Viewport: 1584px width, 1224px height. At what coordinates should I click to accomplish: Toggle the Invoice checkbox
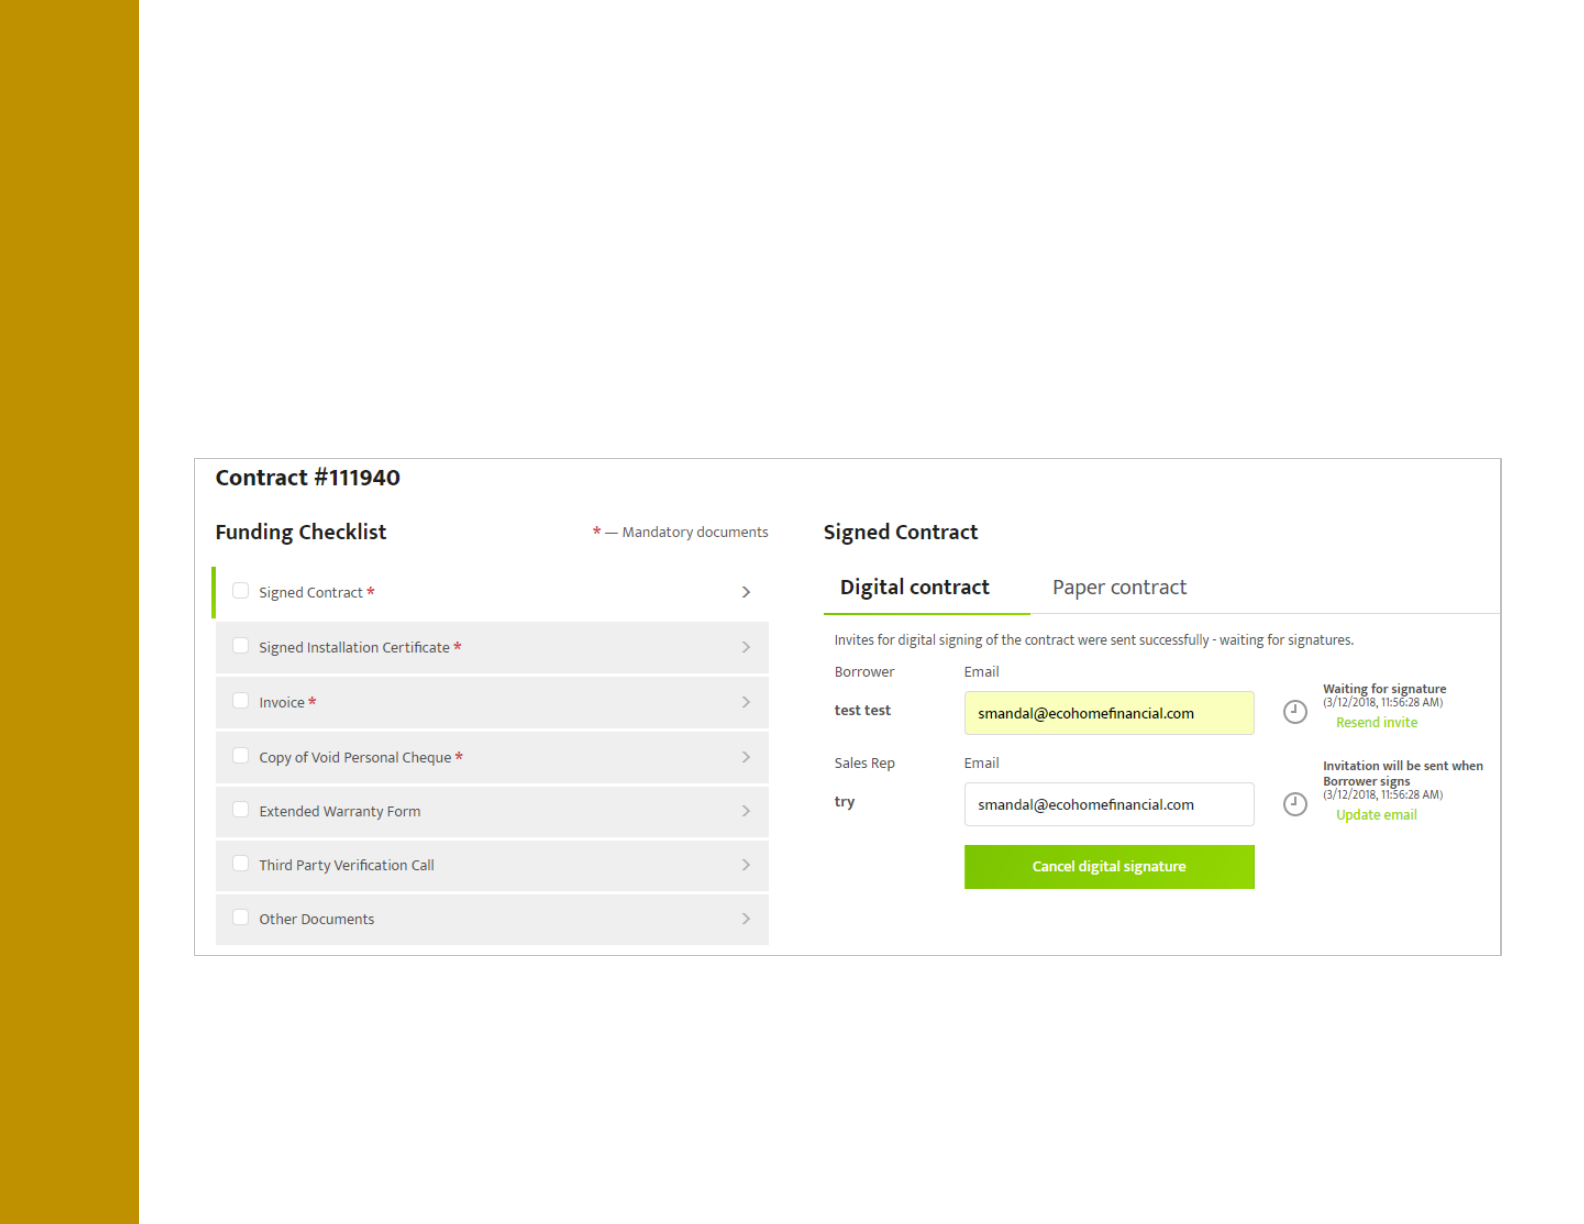(x=241, y=701)
